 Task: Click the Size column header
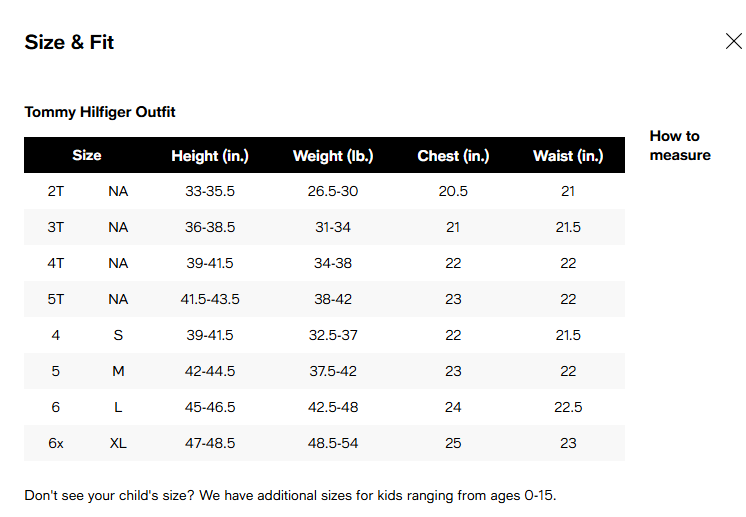pos(87,156)
